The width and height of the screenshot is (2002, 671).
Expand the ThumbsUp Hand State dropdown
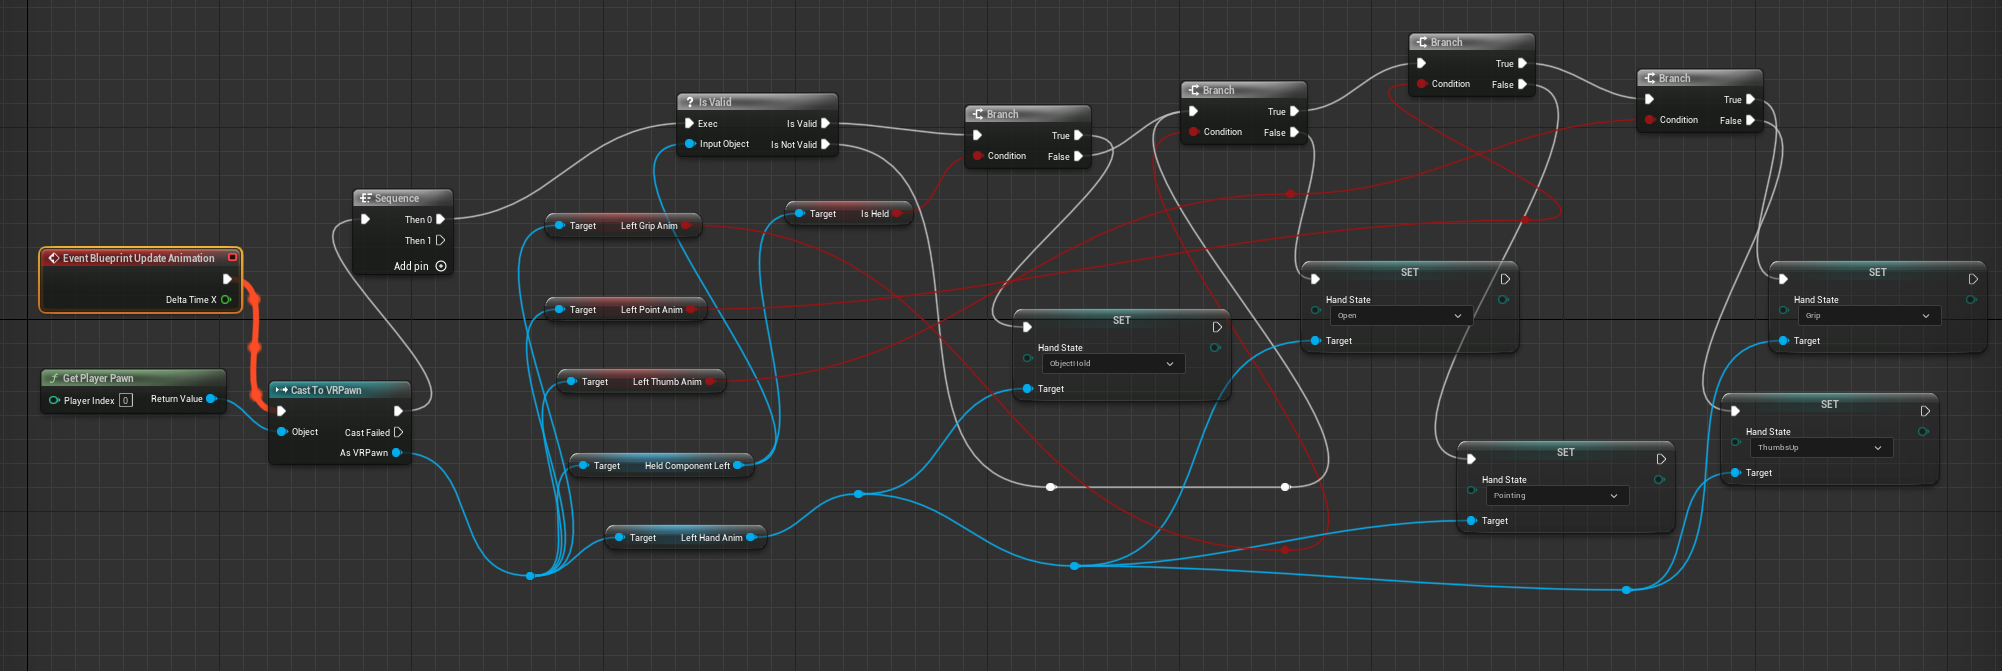tap(1821, 448)
